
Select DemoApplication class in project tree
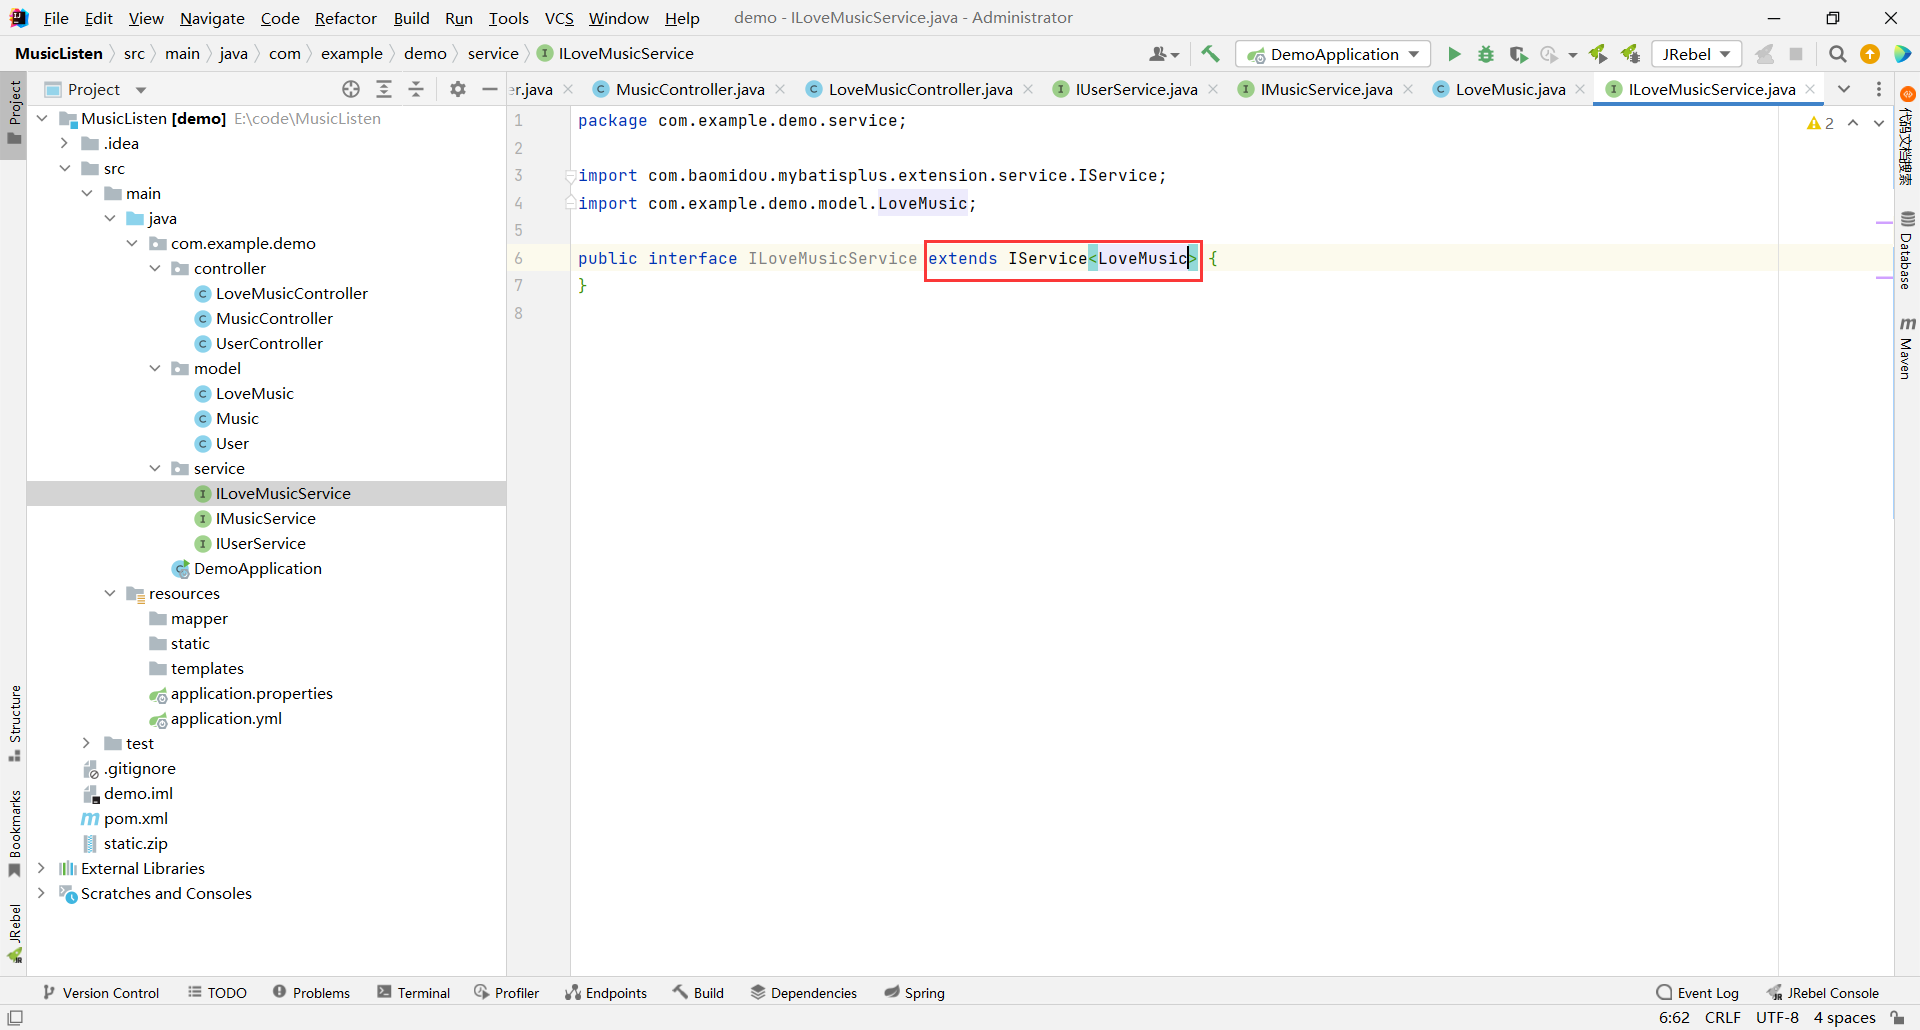click(x=258, y=568)
